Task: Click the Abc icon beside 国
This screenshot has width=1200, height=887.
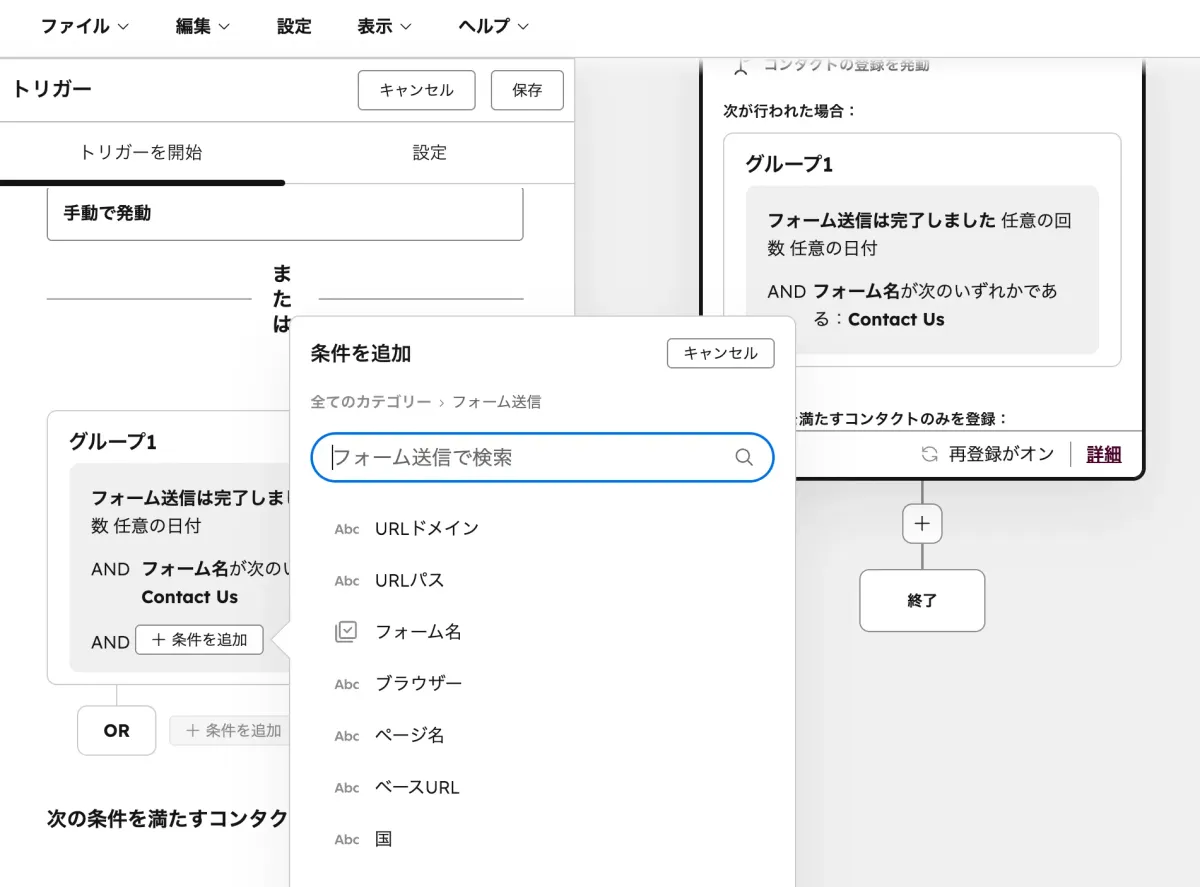Action: click(x=346, y=839)
